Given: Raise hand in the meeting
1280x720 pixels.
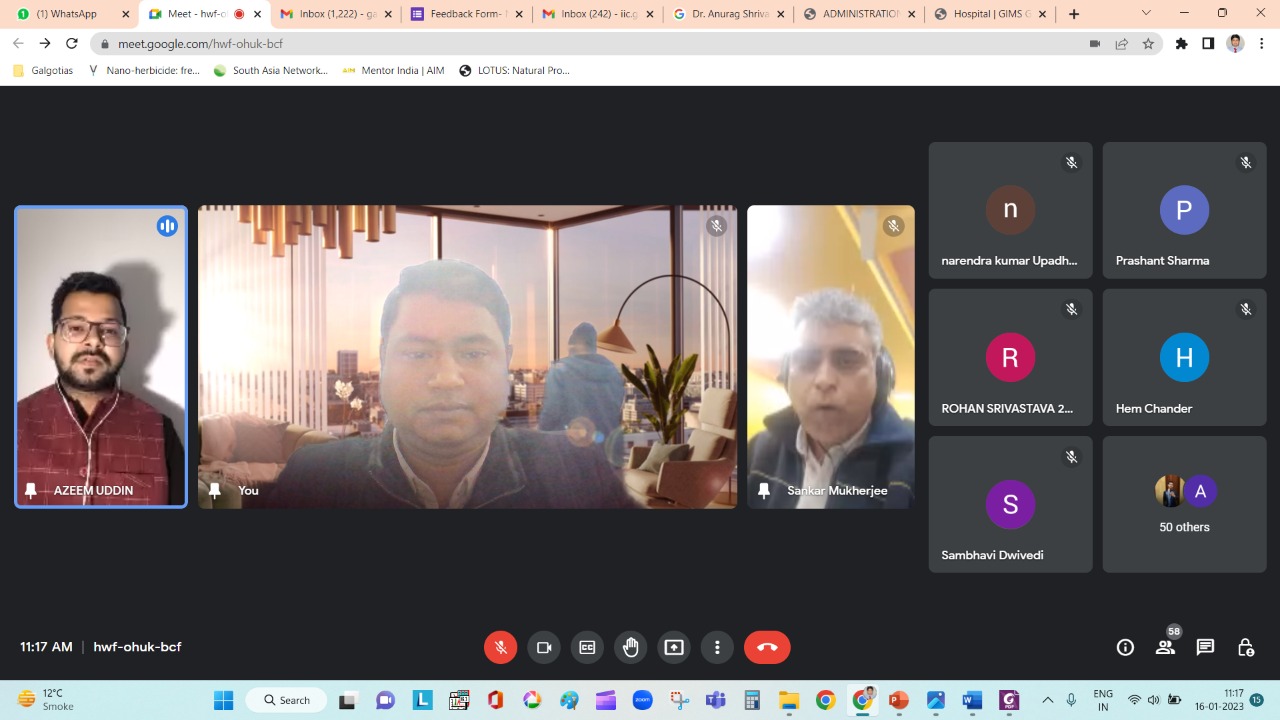Looking at the screenshot, I should [x=630, y=647].
